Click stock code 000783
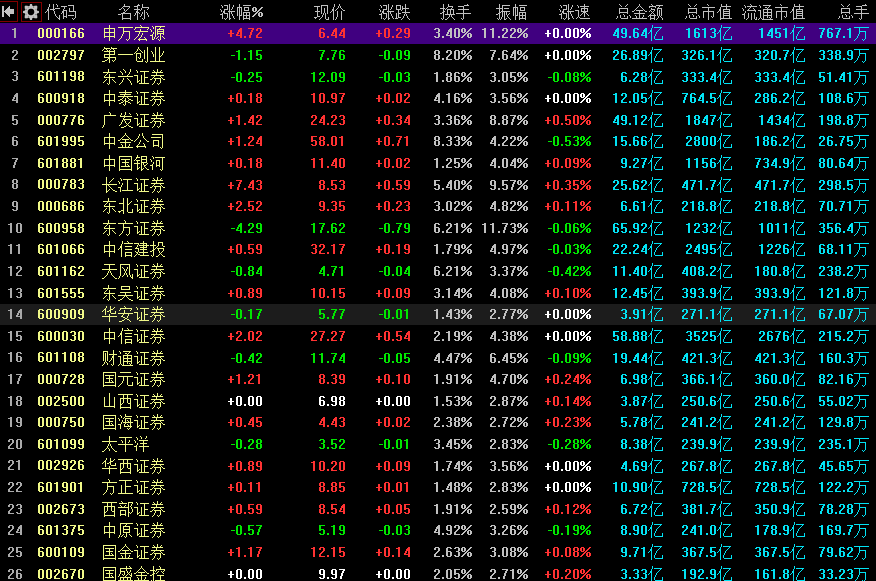This screenshot has width=876, height=581. click(x=61, y=185)
